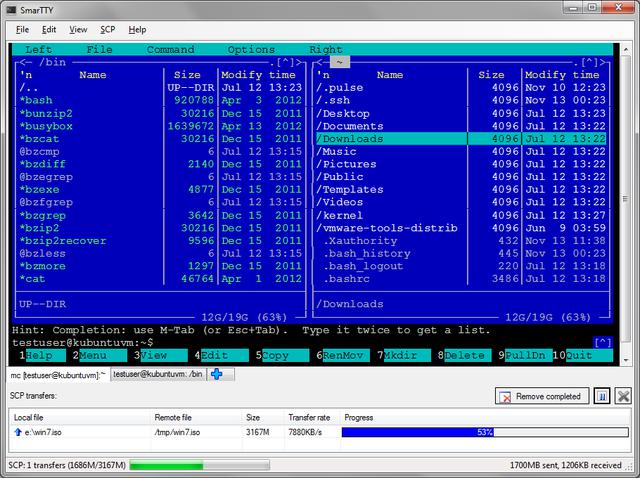Click the win7.iso transfer progress bar

(x=485, y=432)
